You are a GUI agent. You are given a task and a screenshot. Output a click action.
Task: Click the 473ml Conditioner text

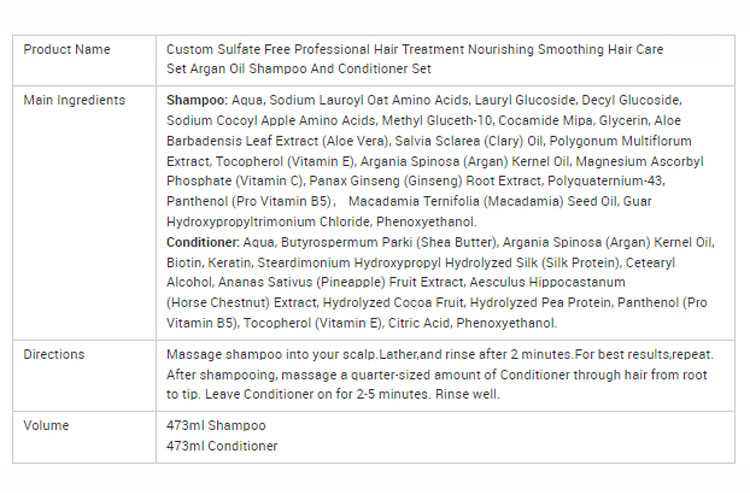tap(222, 446)
